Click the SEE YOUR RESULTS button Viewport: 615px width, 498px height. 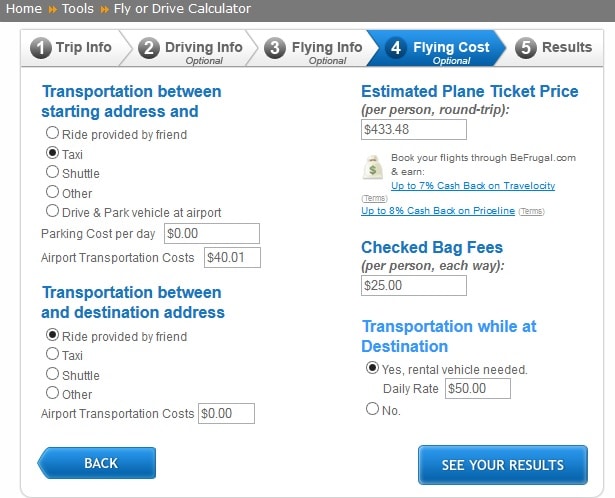[x=503, y=465]
